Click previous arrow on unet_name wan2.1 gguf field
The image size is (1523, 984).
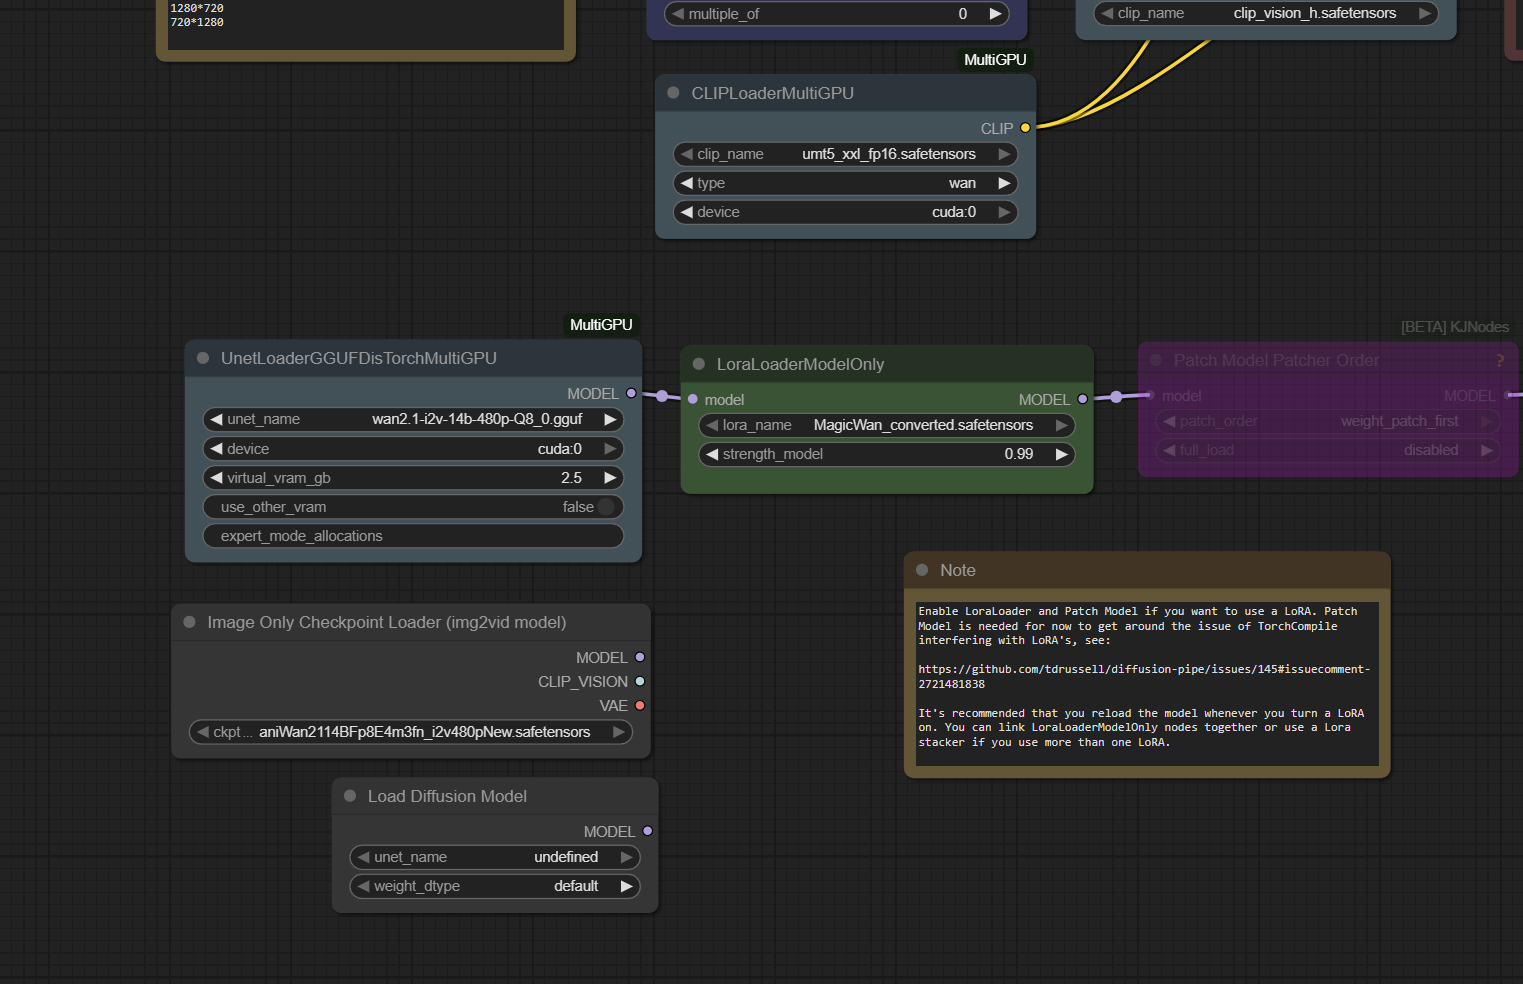216,419
